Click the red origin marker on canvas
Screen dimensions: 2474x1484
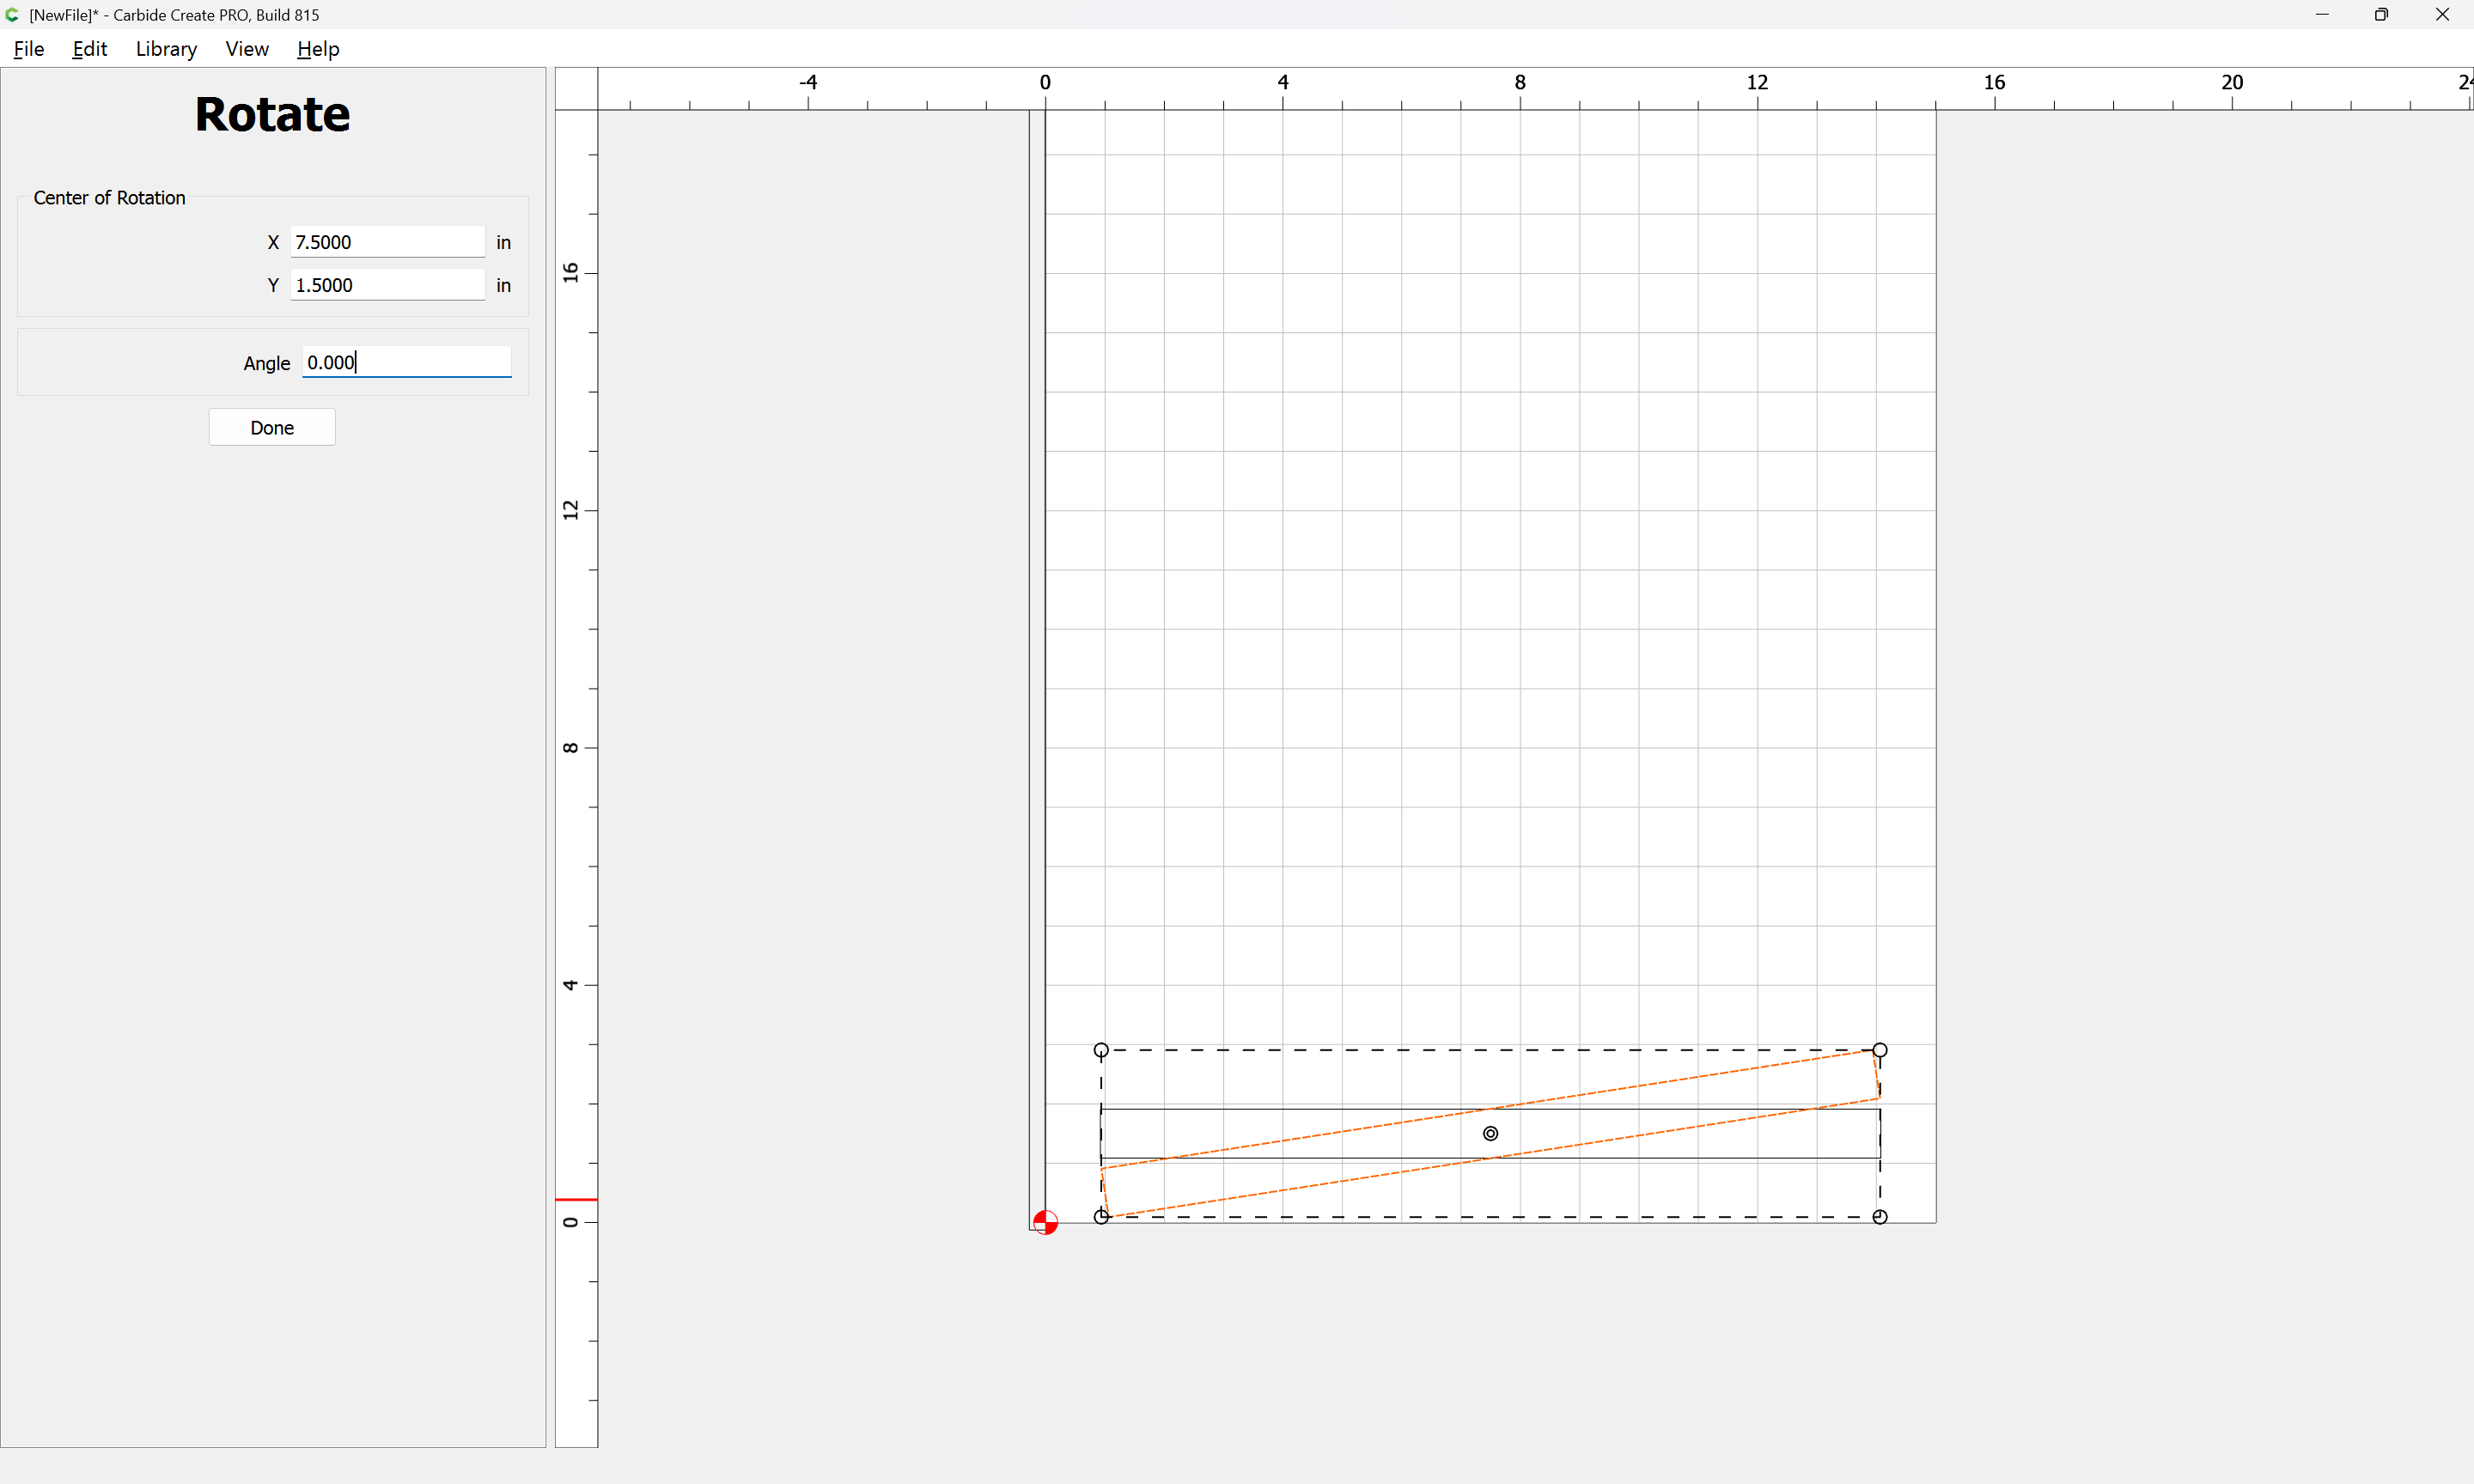pos(1045,1222)
